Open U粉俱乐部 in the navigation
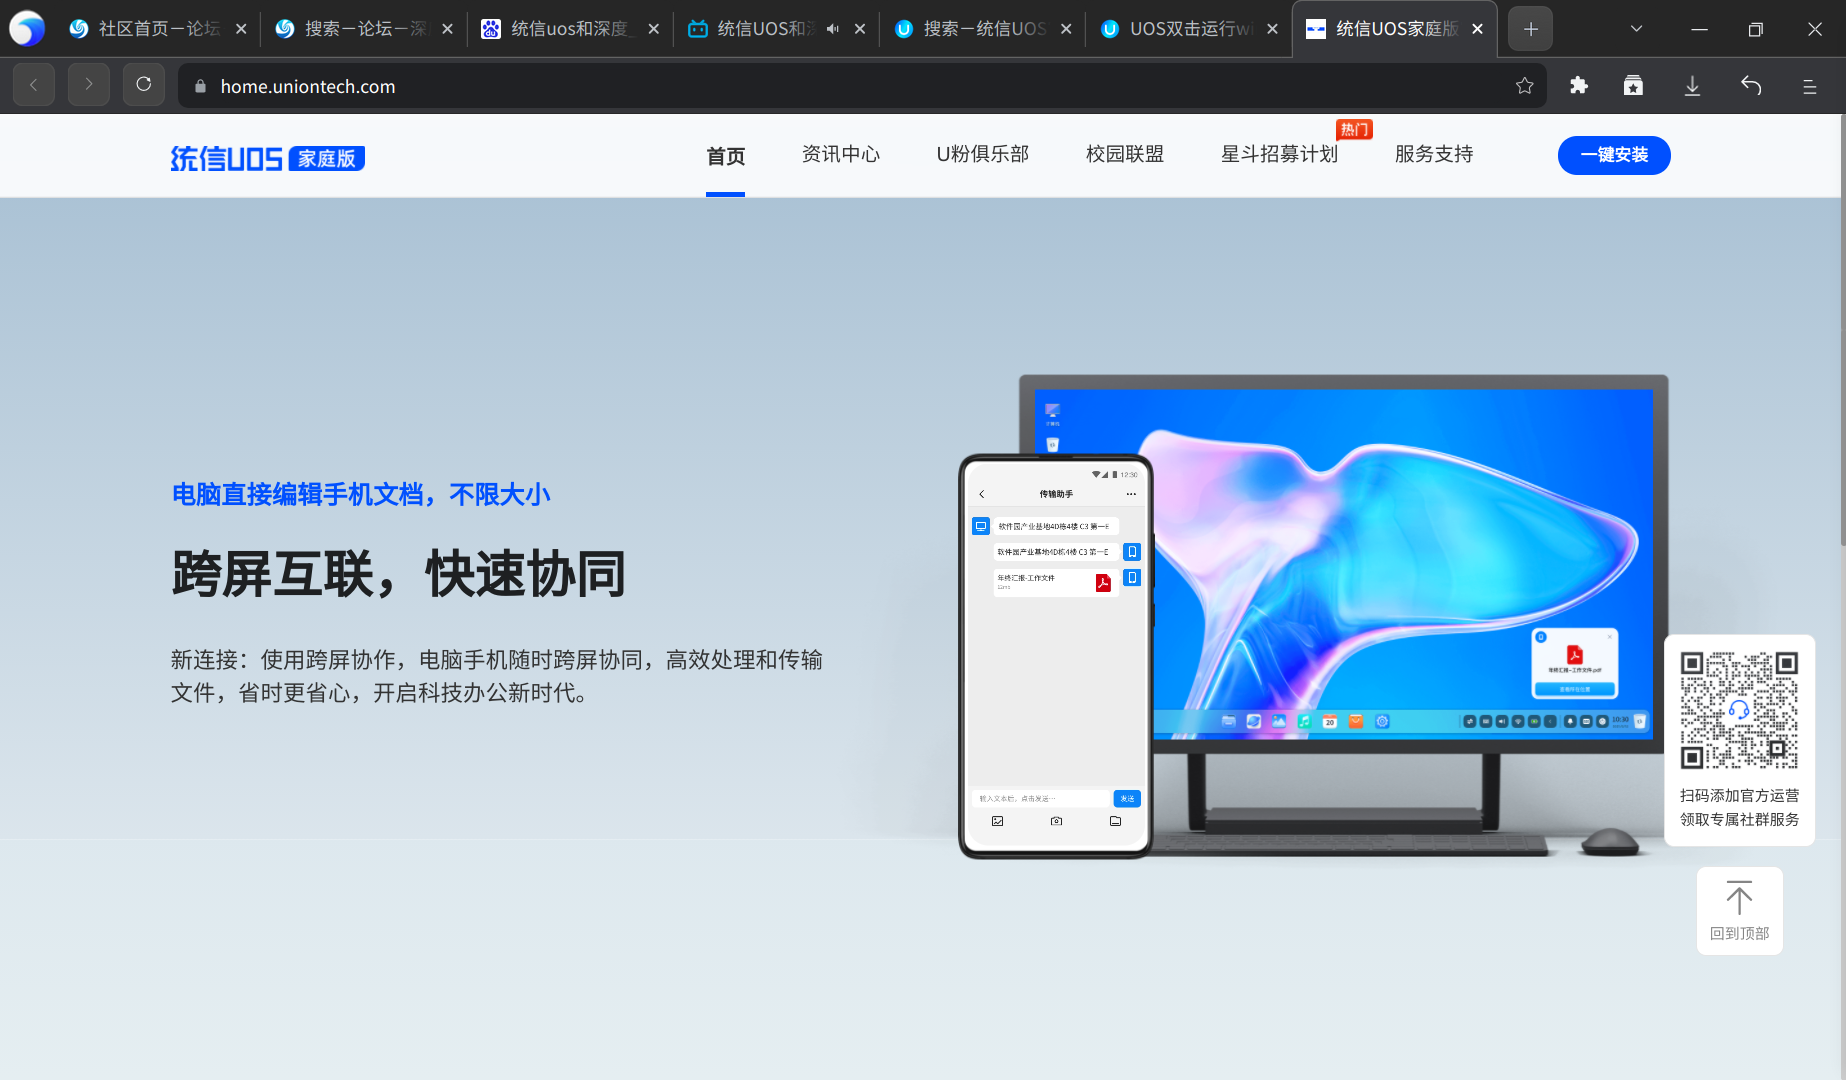Screen dimensions: 1846x1080 tap(983, 154)
